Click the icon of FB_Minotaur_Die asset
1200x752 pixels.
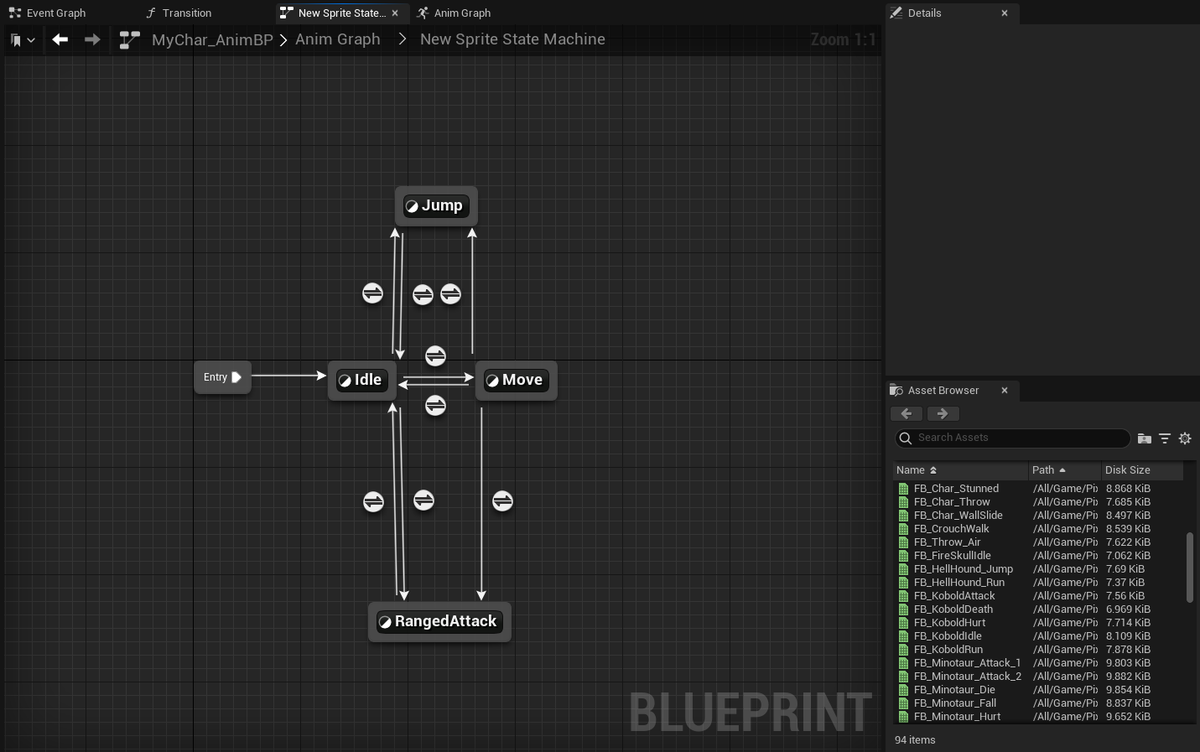pos(903,690)
